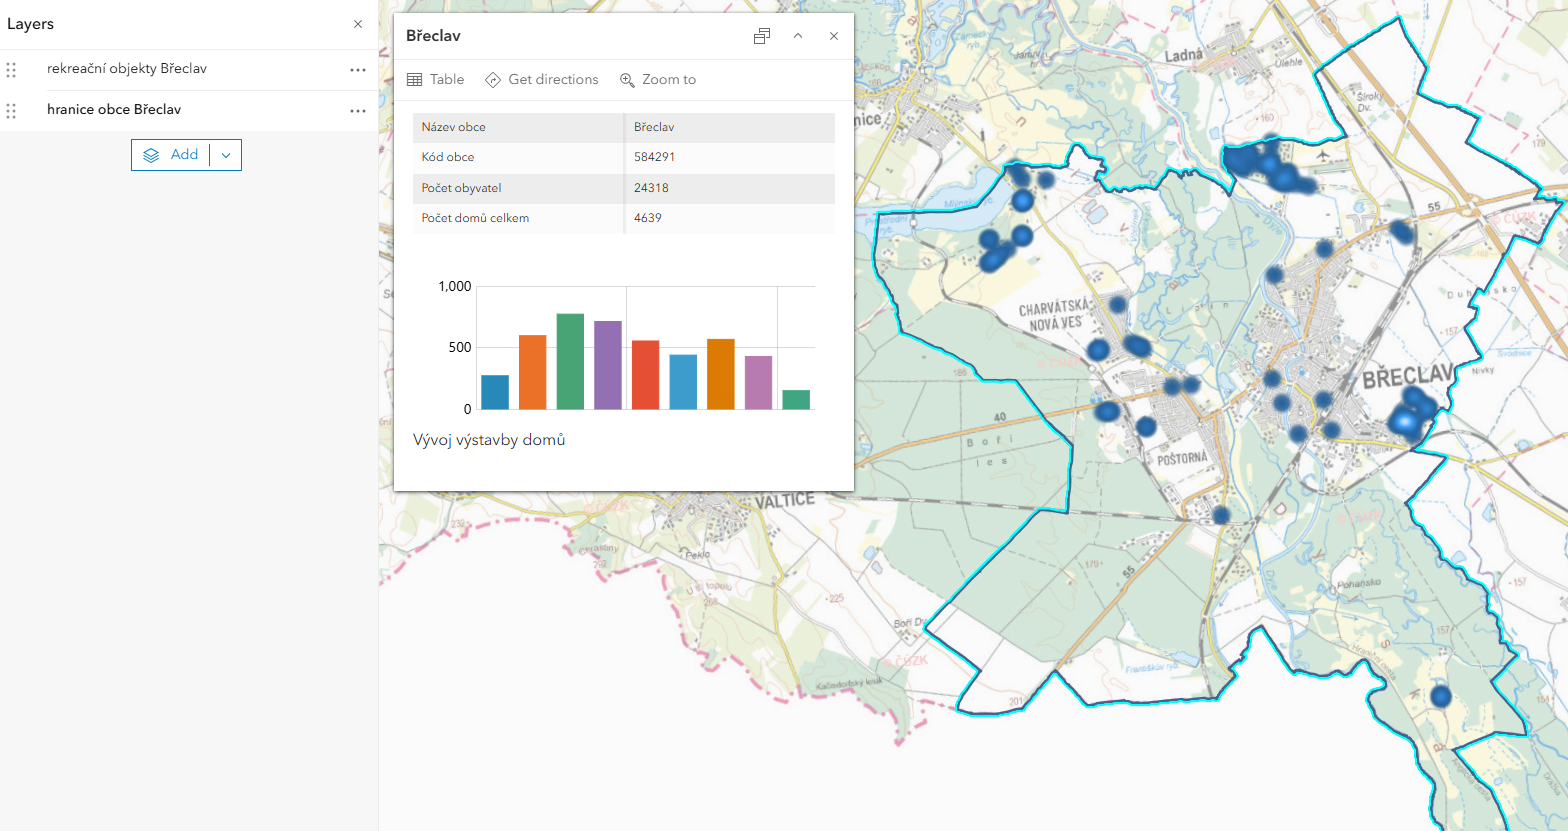
Task: Click the Add layer button
Action: coord(171,155)
